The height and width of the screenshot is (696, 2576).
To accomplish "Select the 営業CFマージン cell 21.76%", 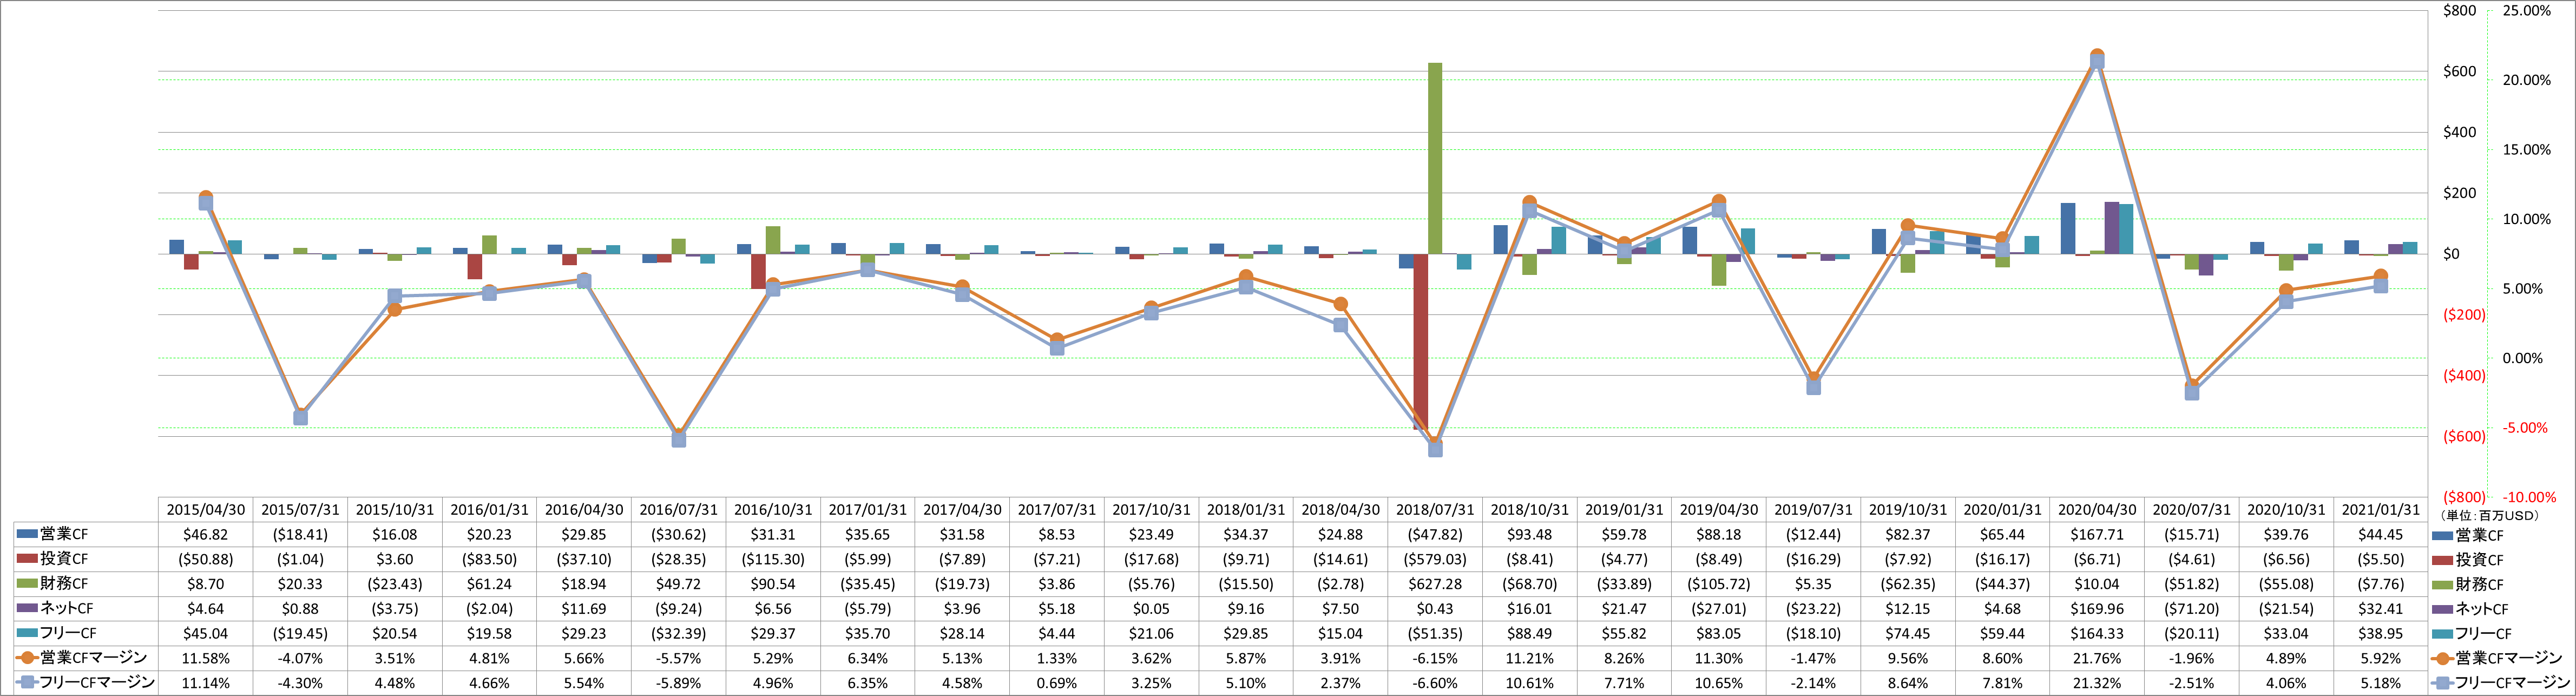I will click(2097, 658).
